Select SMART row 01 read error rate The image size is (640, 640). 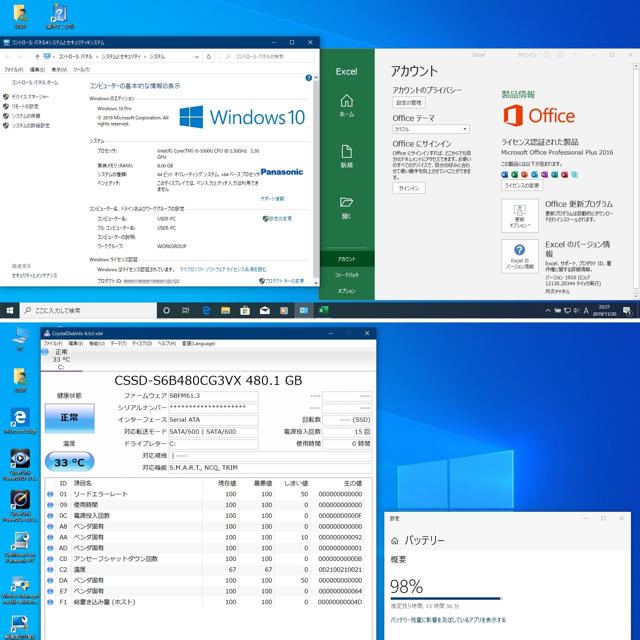pos(208,494)
